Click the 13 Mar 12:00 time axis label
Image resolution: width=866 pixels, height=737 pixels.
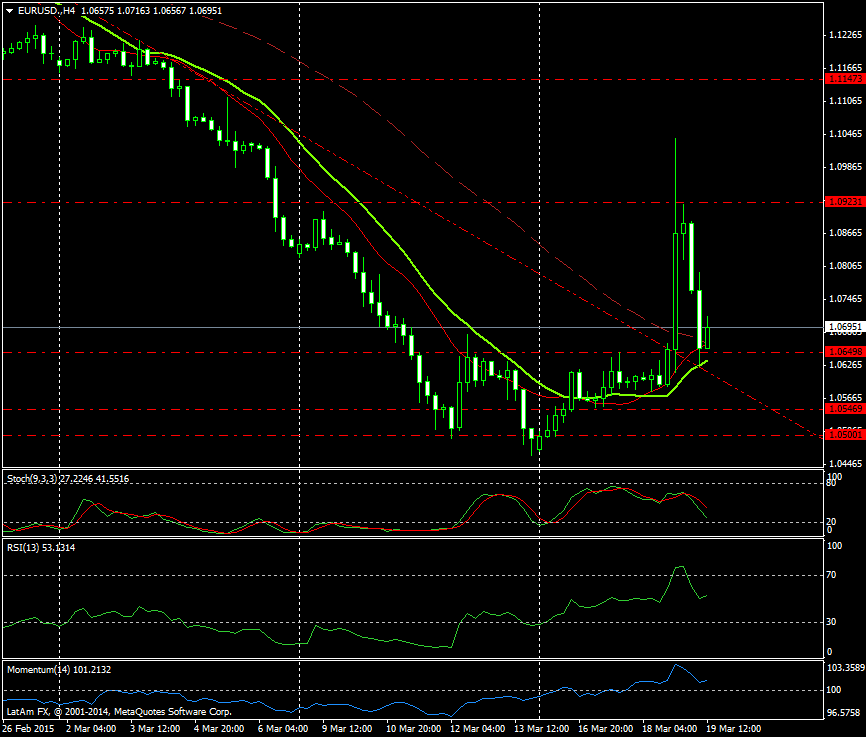(x=541, y=729)
